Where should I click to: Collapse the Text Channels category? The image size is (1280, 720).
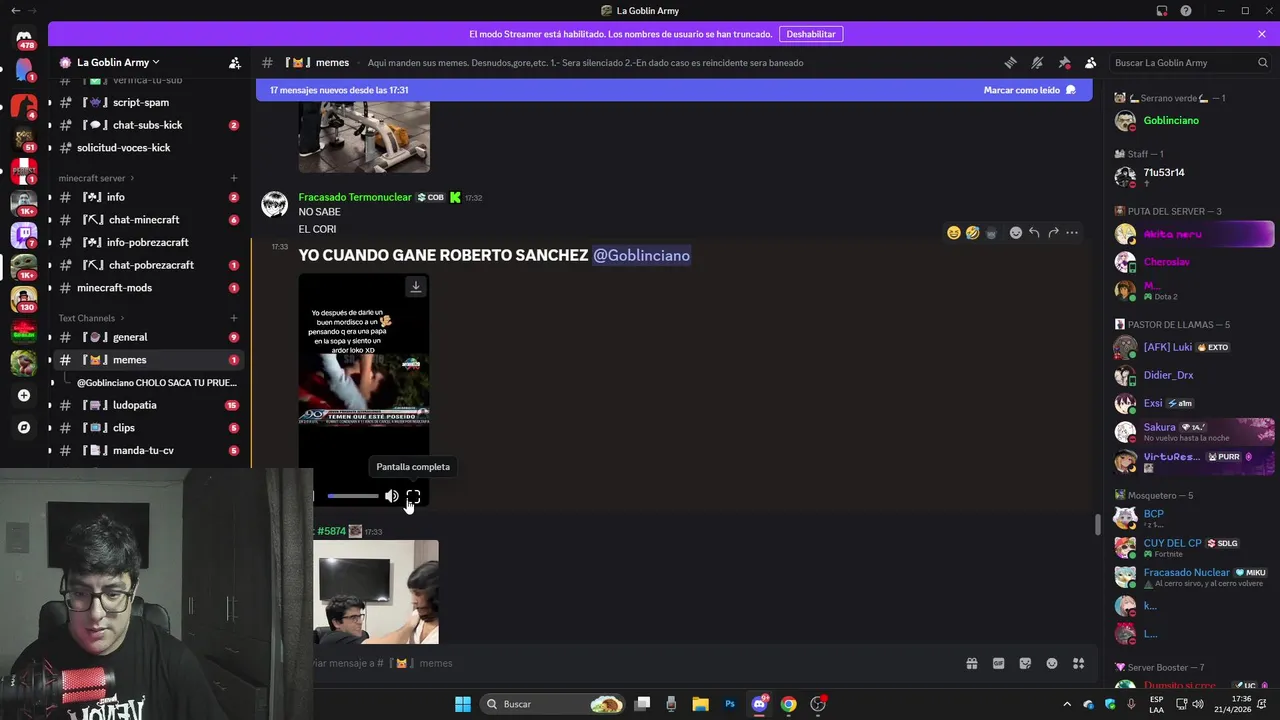91,318
